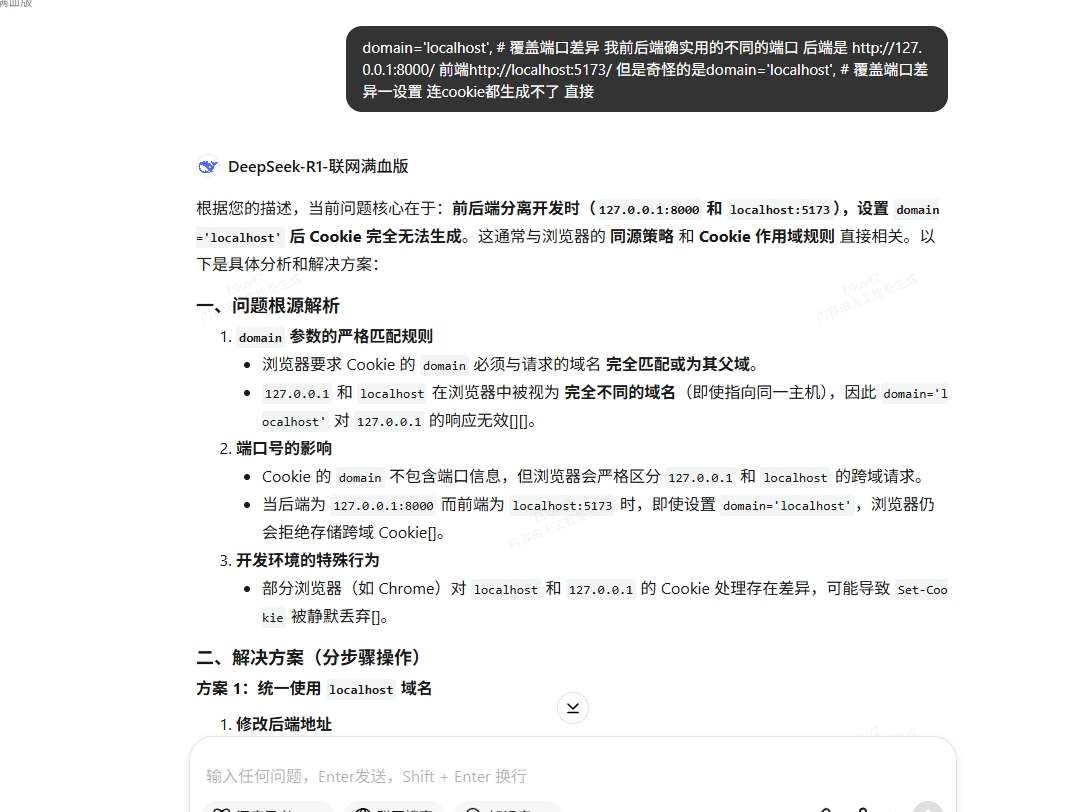Click localhost code before 在浏览器中被视为
The width and height of the screenshot is (1076, 812).
[392, 394]
